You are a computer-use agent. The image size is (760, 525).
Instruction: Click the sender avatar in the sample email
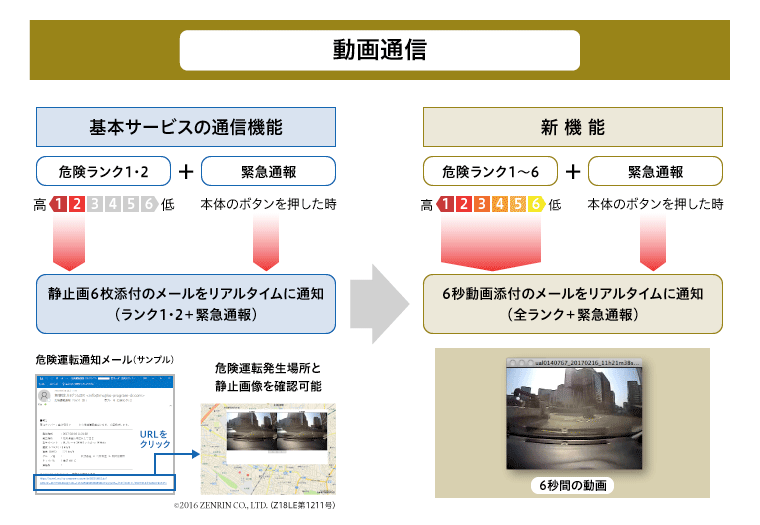[46, 396]
